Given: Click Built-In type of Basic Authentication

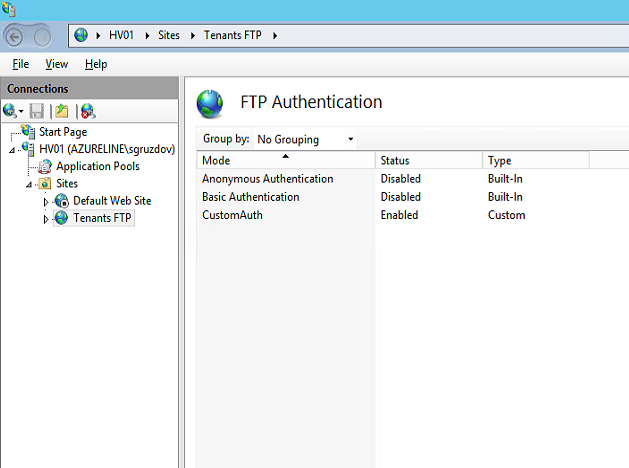Looking at the screenshot, I should coord(505,197).
